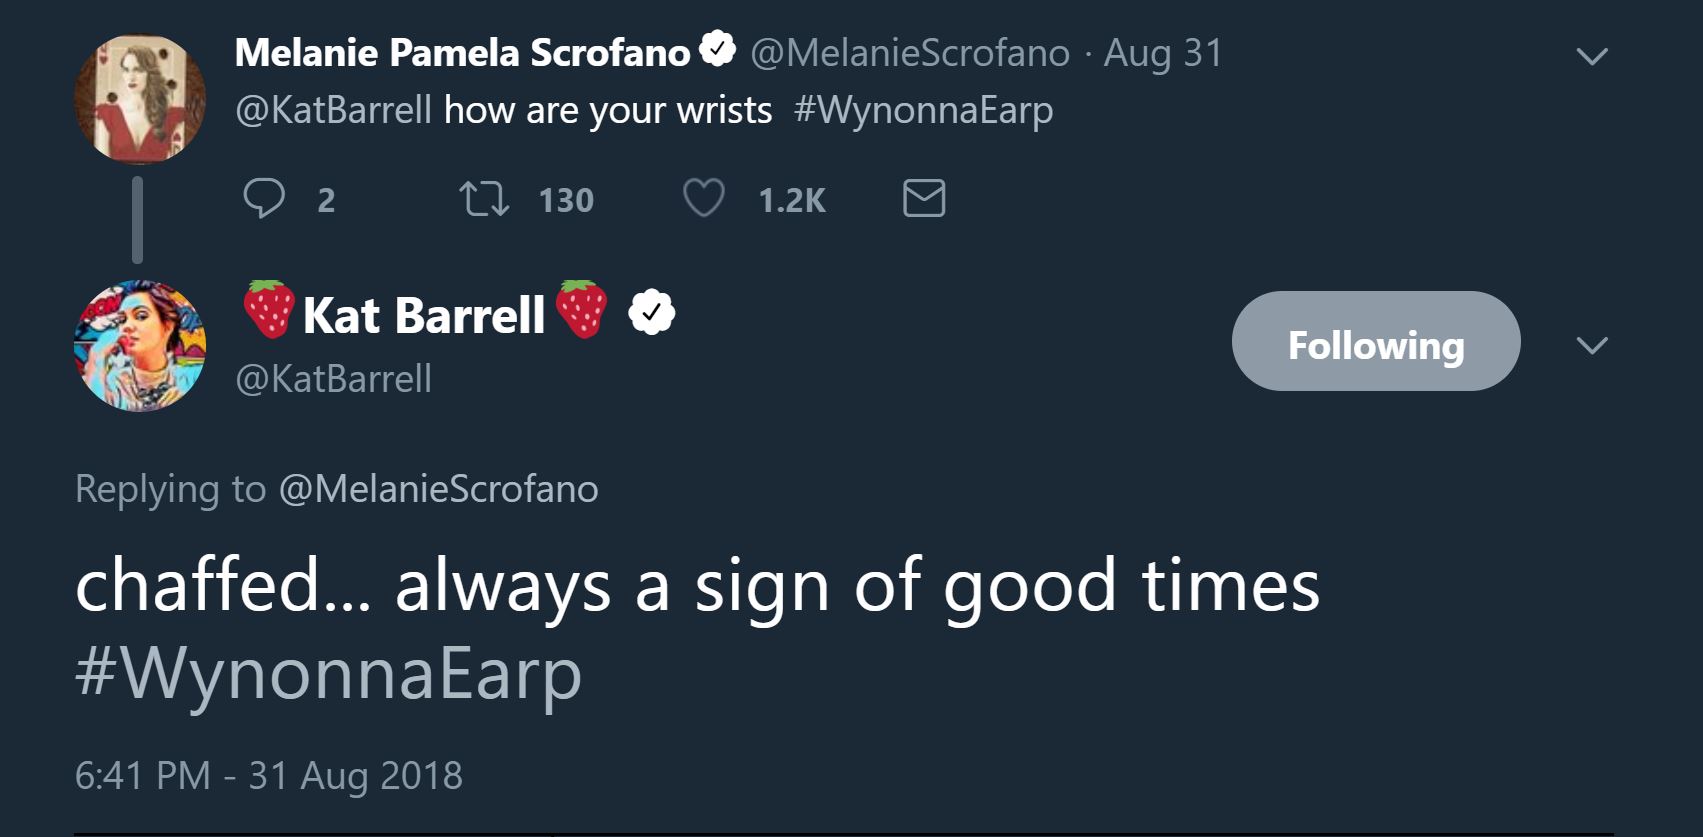Screen dimensions: 1703x837
Task: Open #WynonnaEarp hashtag in Kat's reply
Action: [x=328, y=674]
